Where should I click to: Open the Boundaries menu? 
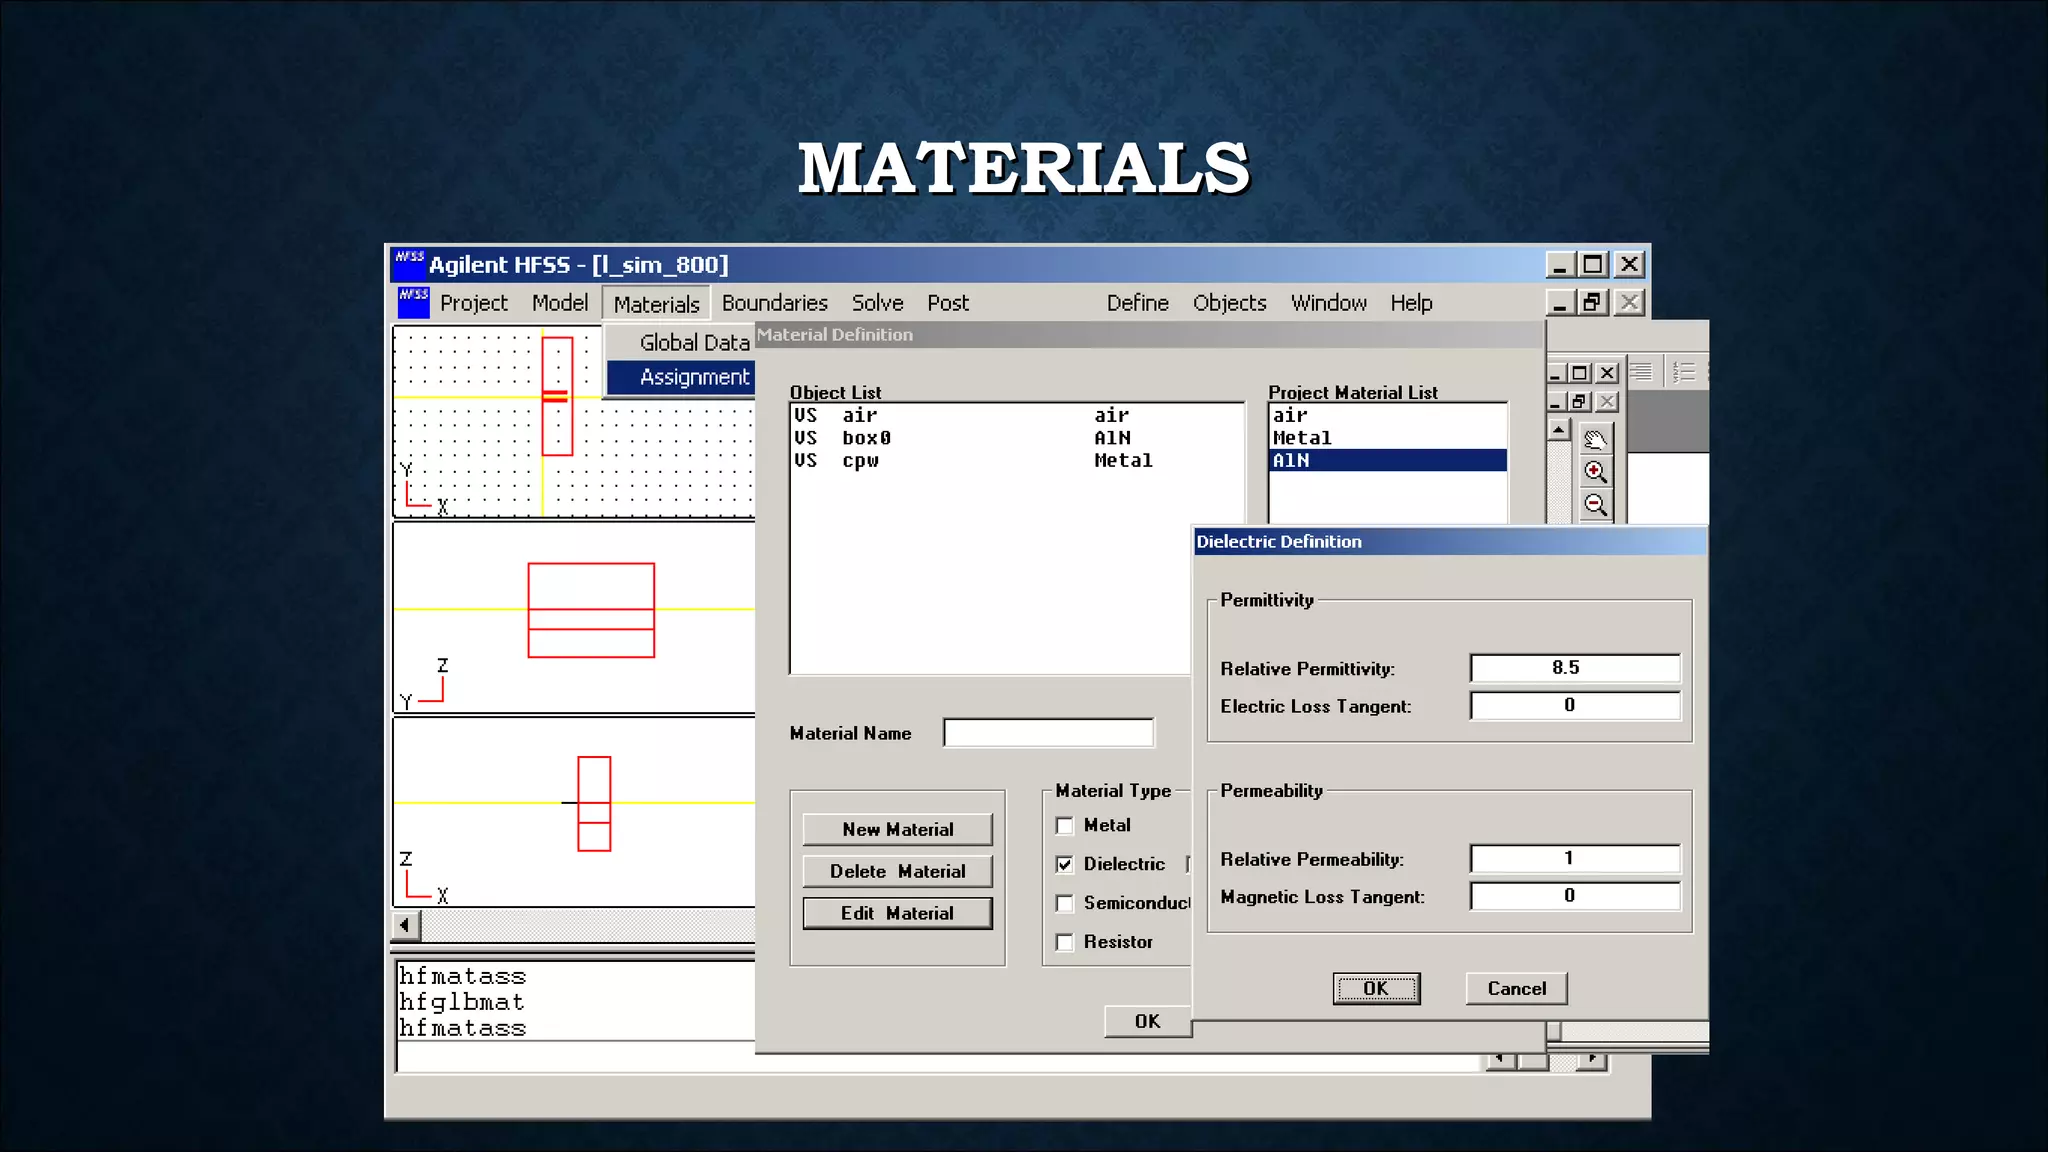click(x=775, y=303)
